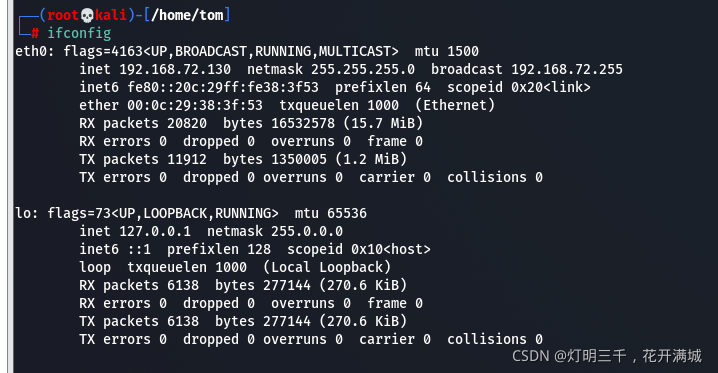Click the netmask 255.255.255.0 value
This screenshot has width=718, height=373.
pos(363,69)
